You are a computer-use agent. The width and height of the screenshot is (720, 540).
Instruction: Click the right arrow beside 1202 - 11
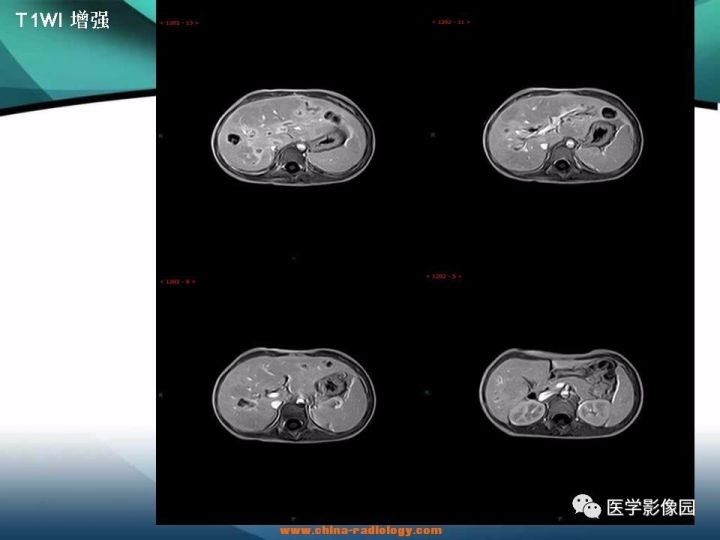(x=468, y=22)
